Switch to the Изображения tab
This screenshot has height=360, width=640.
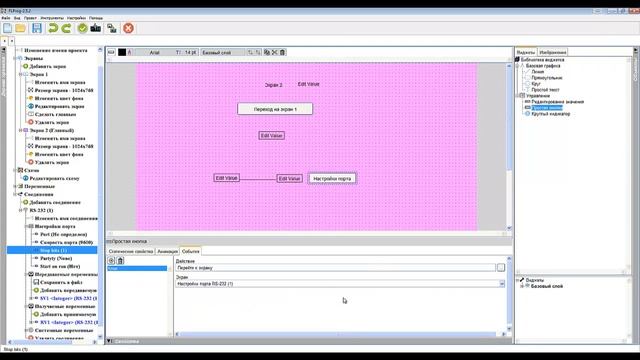(552, 52)
